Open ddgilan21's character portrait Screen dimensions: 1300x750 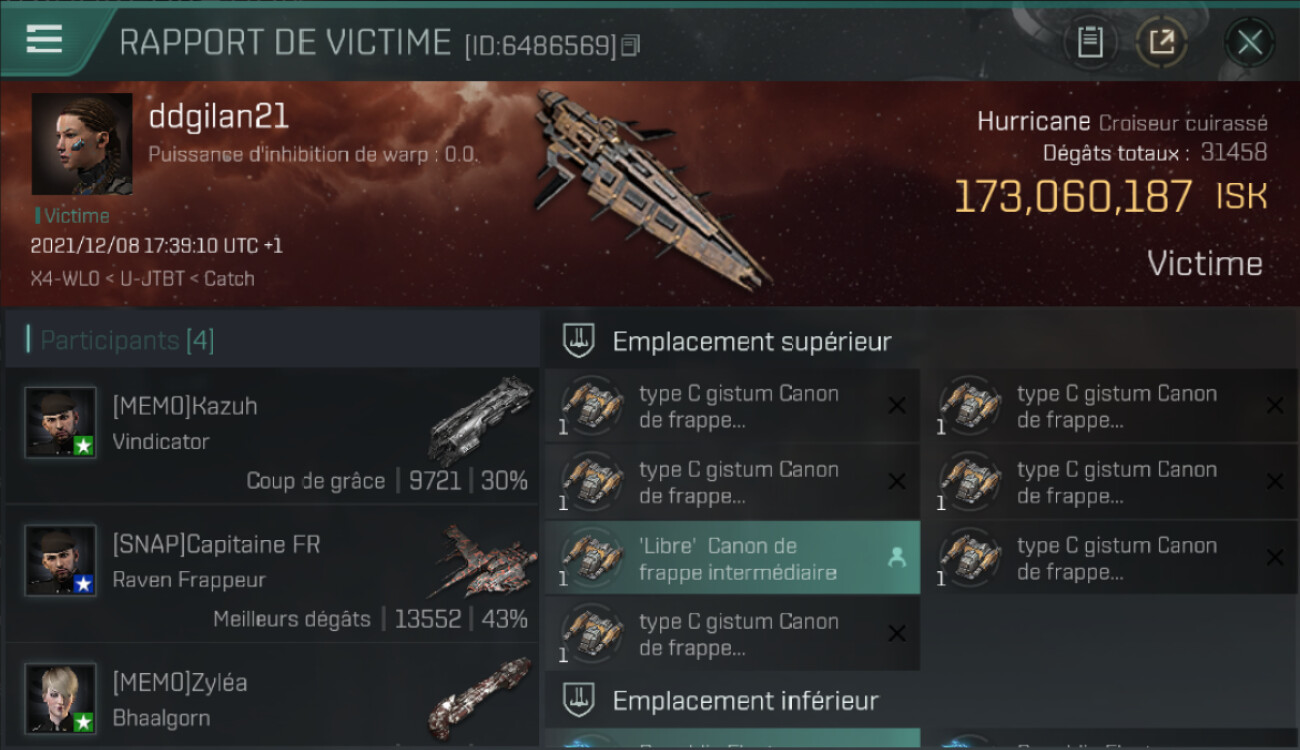[82, 144]
